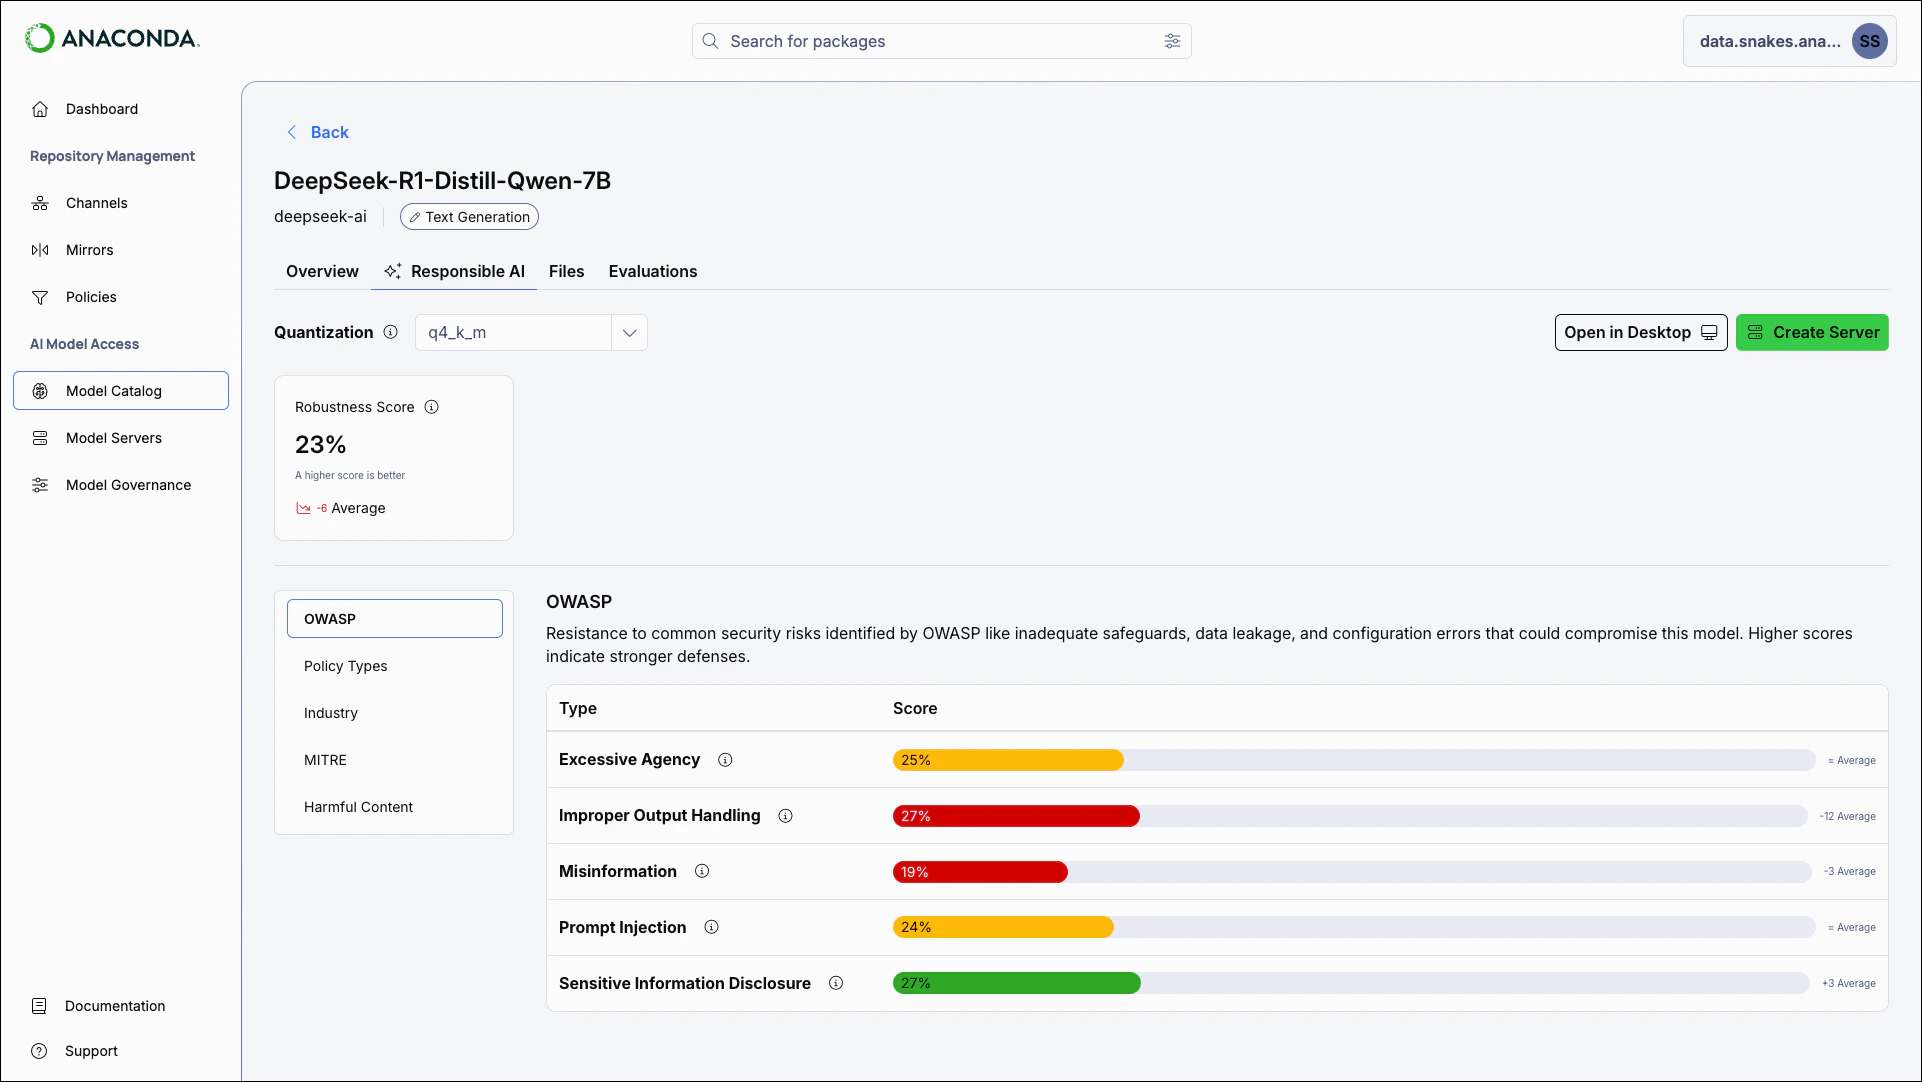Click the info icon next to Quantization
Viewport: 1922px width, 1082px height.
(390, 332)
